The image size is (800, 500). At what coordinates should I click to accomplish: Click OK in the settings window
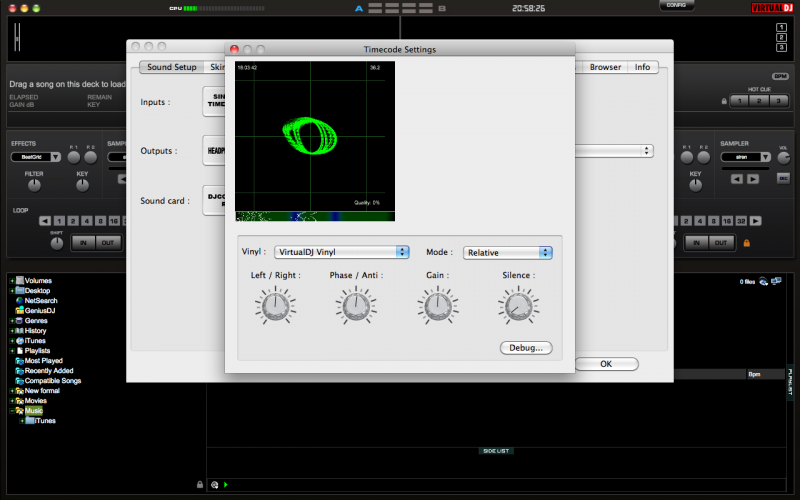[x=606, y=364]
